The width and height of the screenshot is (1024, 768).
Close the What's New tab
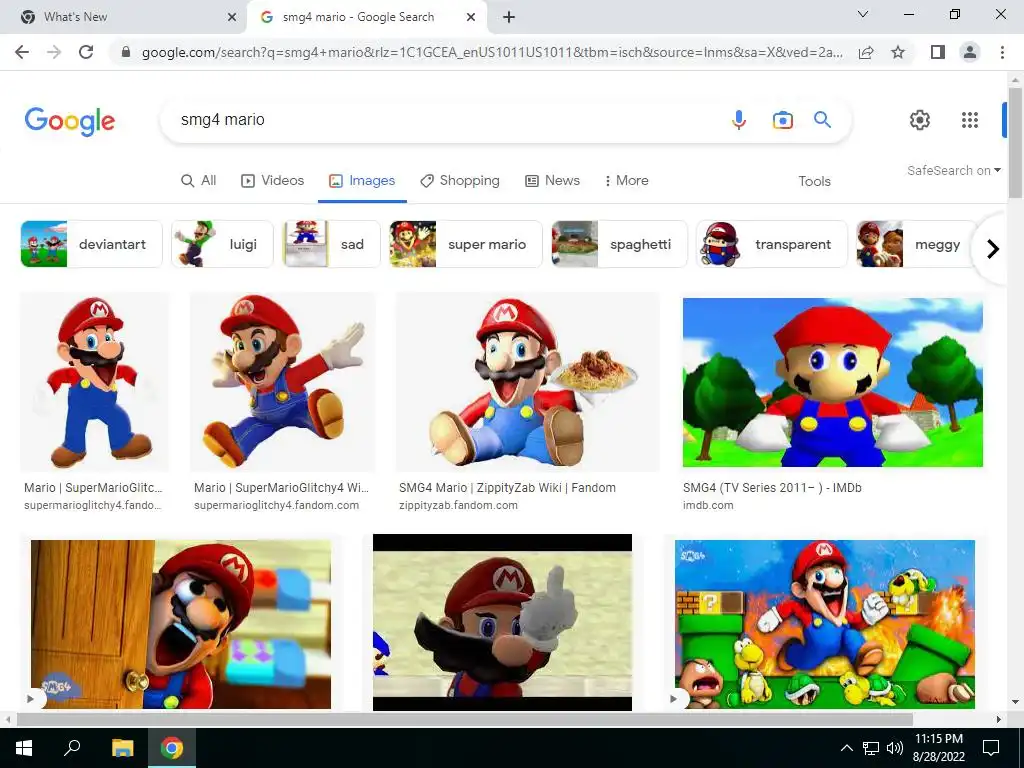tap(232, 17)
